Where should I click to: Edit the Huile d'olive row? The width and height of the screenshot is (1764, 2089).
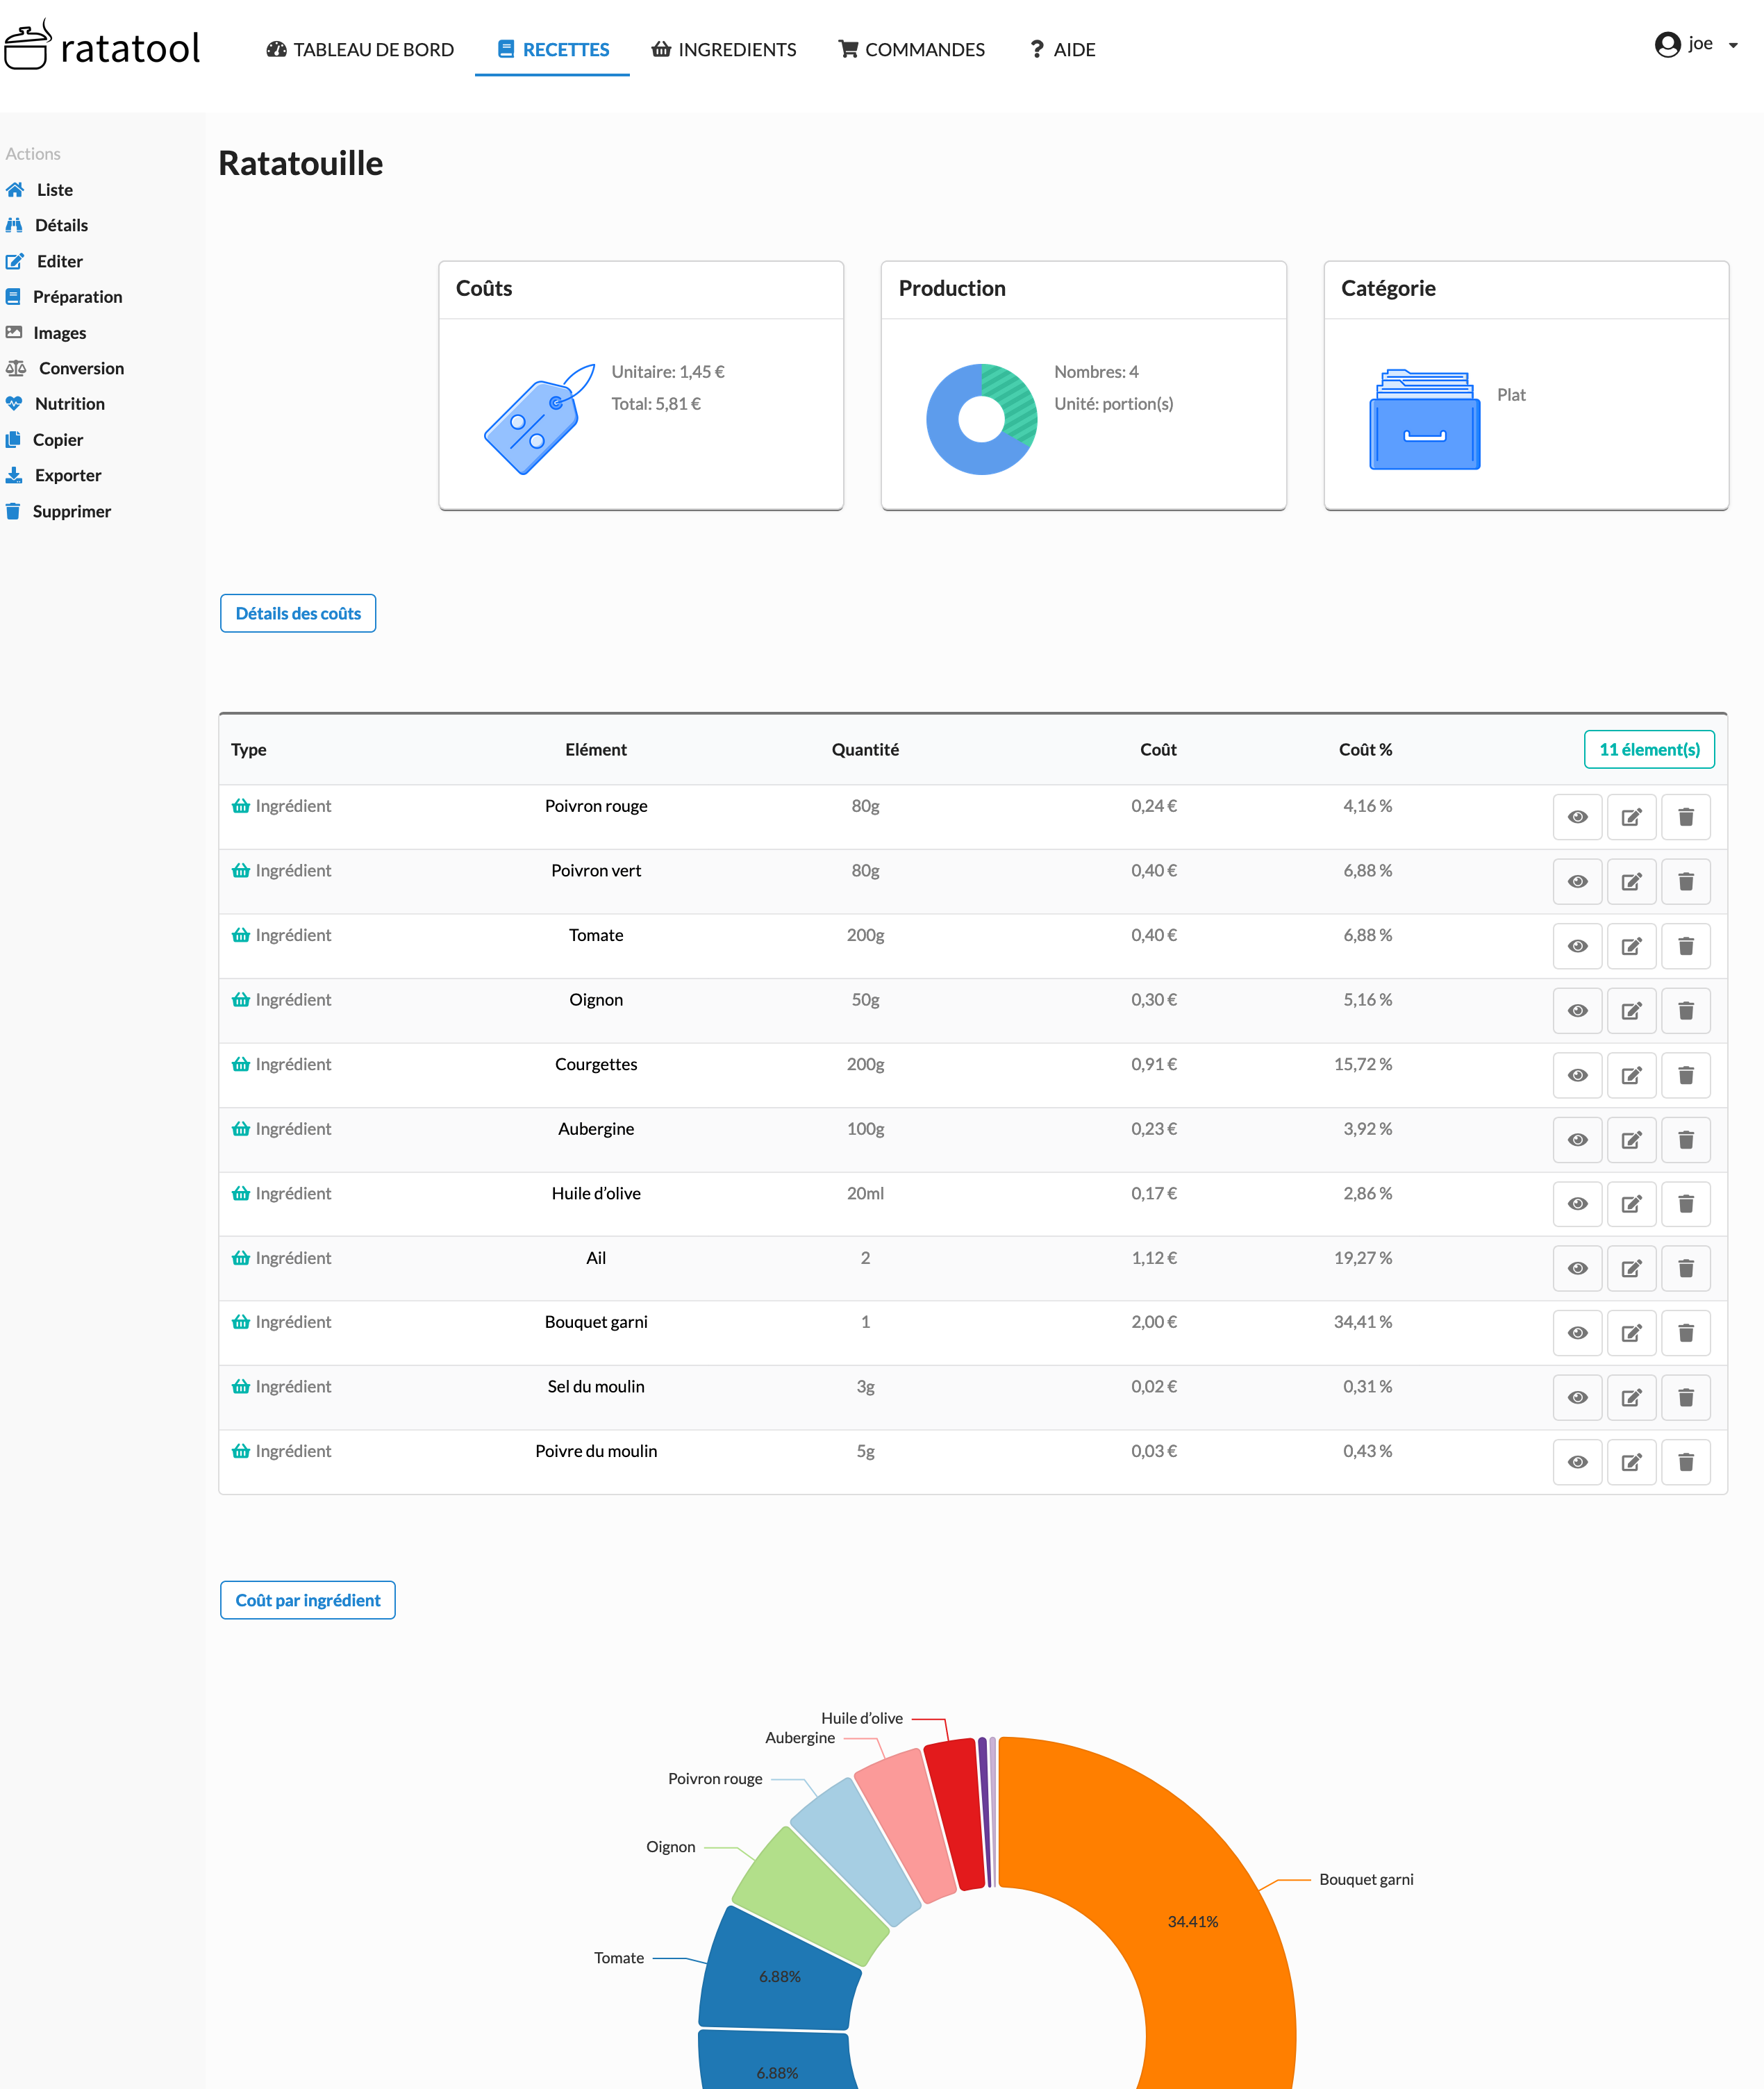(1631, 1204)
